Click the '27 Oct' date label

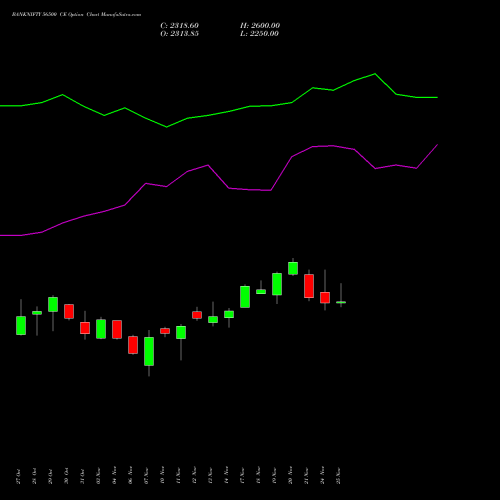click(18, 476)
